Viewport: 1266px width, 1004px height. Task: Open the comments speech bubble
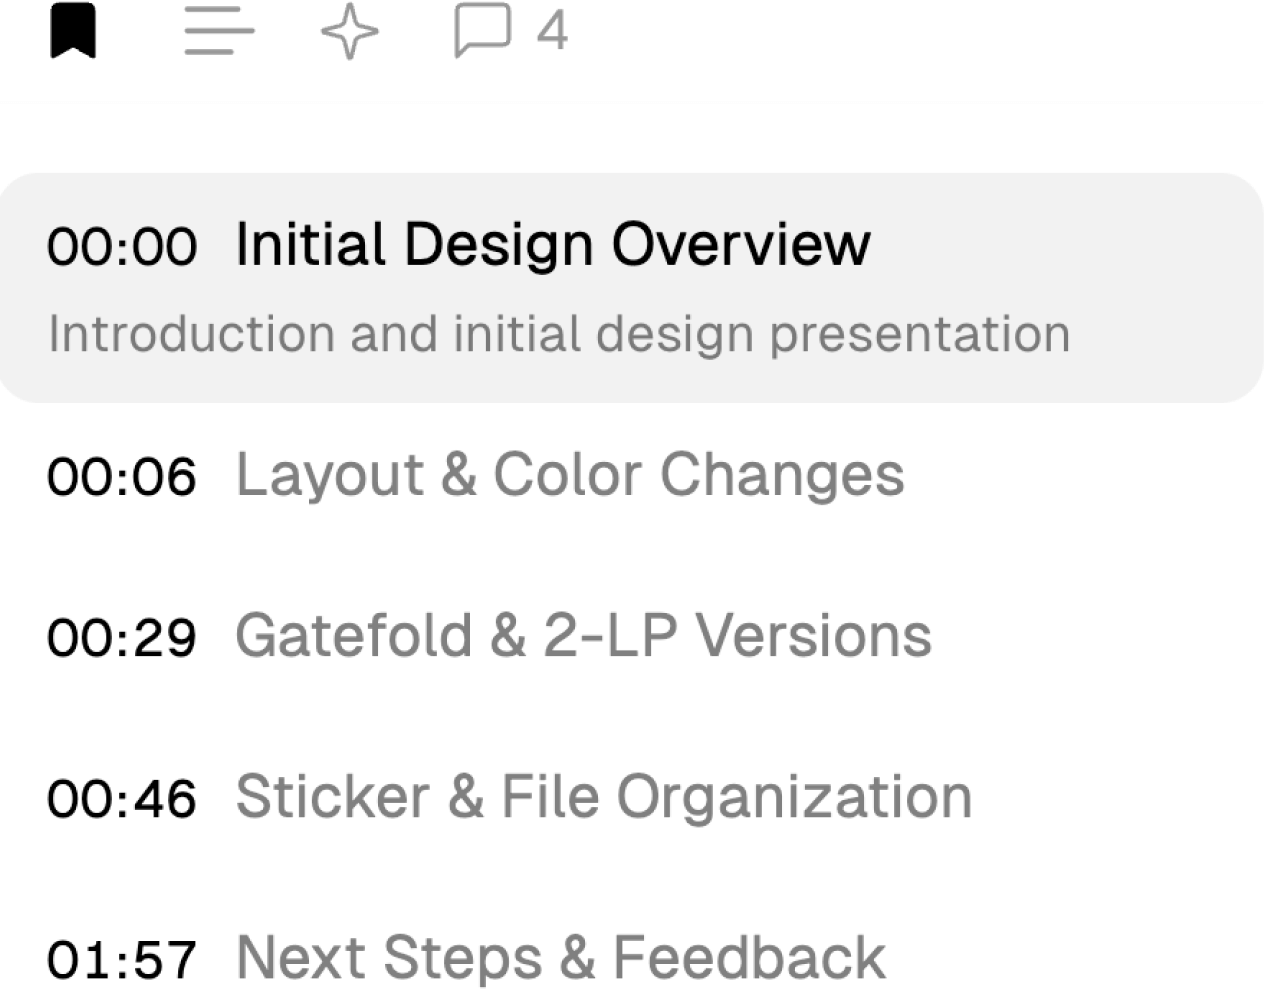click(482, 31)
